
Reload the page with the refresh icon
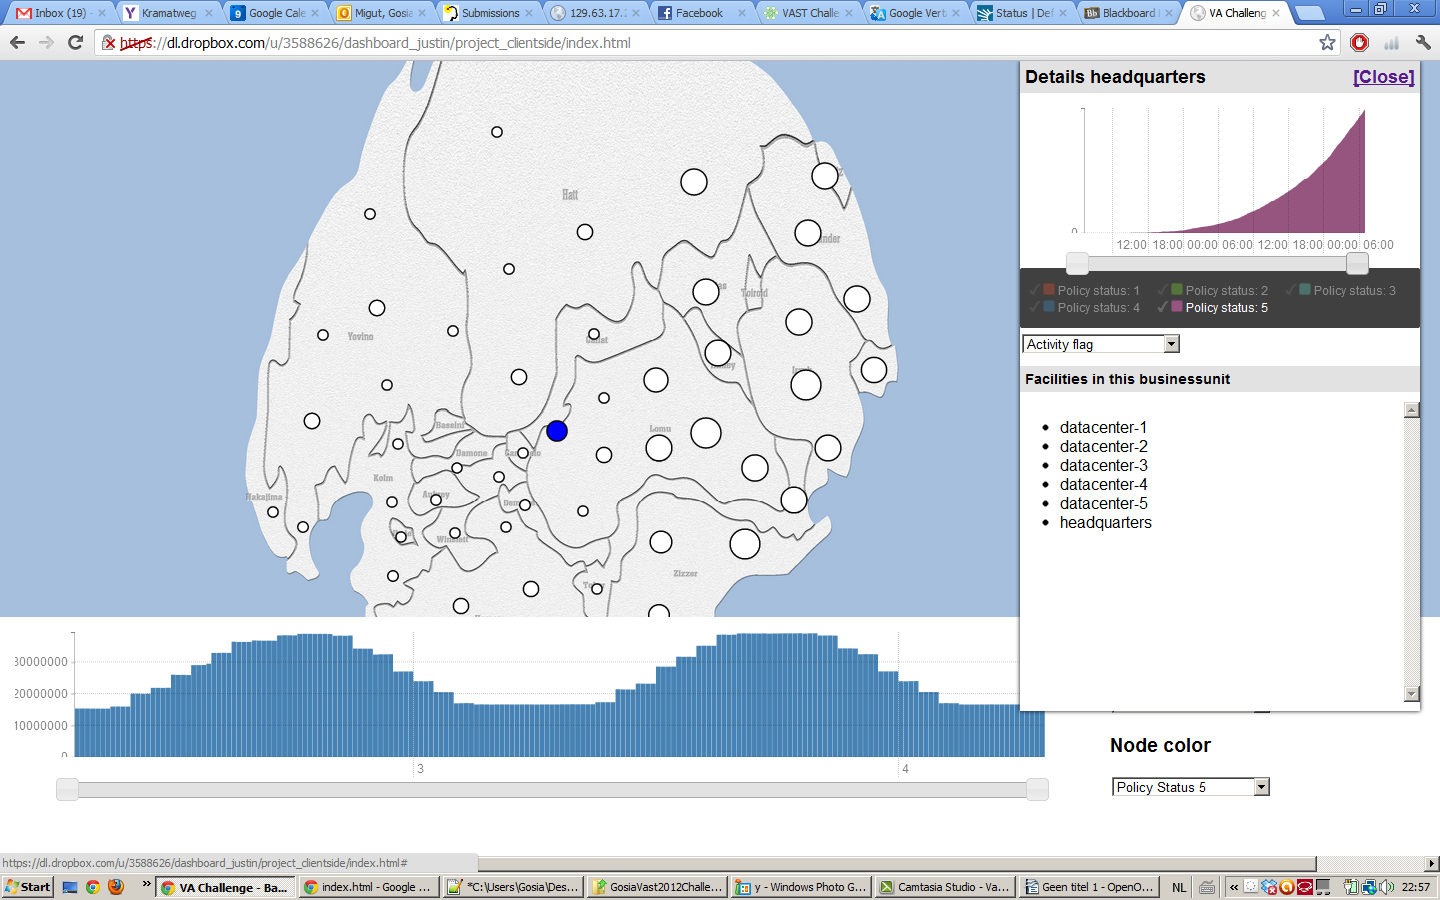75,42
